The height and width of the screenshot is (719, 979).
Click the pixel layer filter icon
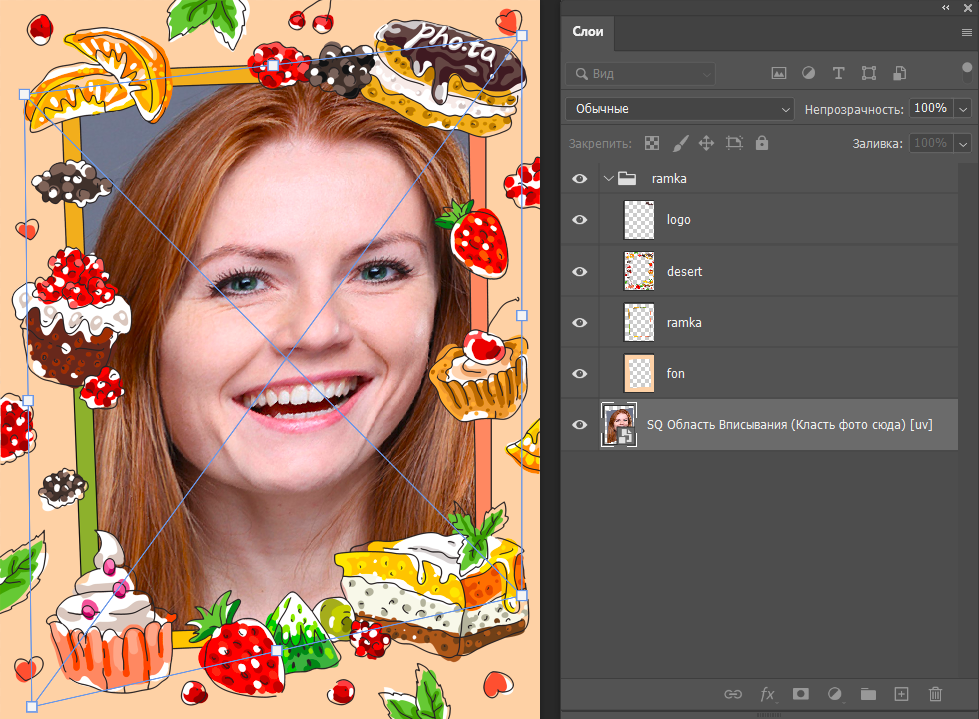(x=779, y=73)
